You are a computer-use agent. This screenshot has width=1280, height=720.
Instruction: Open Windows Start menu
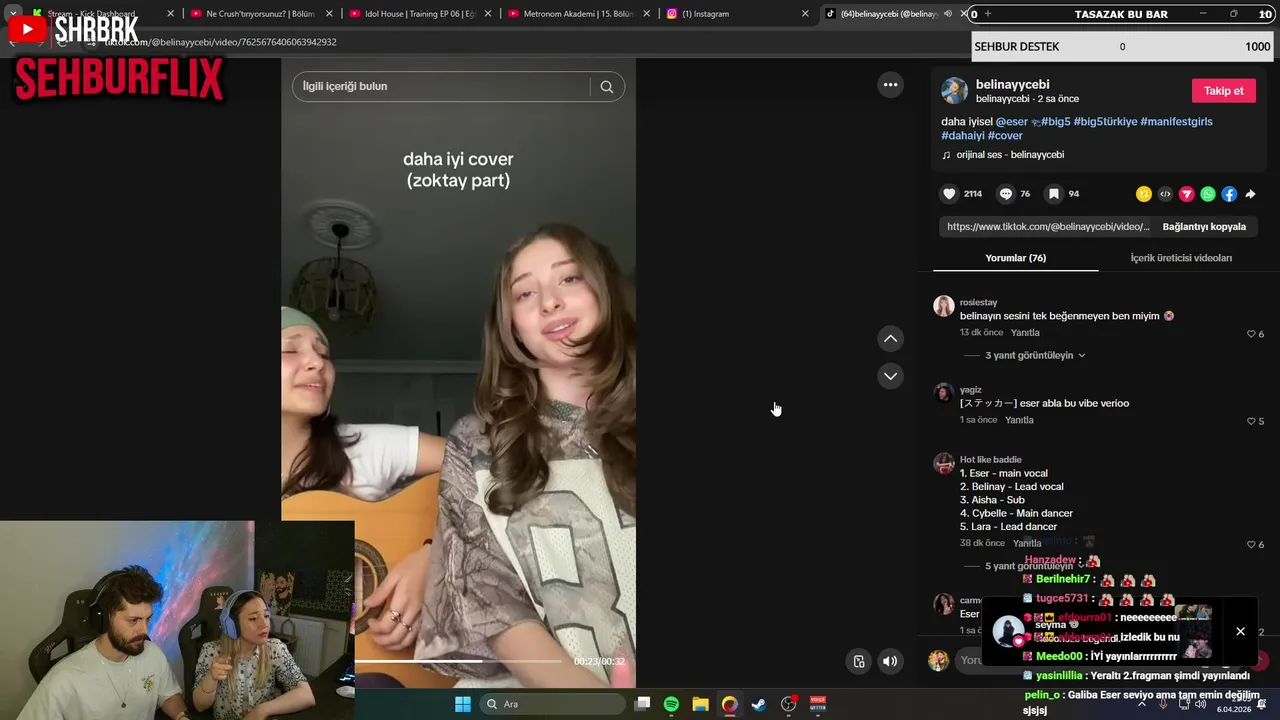pyautogui.click(x=463, y=704)
